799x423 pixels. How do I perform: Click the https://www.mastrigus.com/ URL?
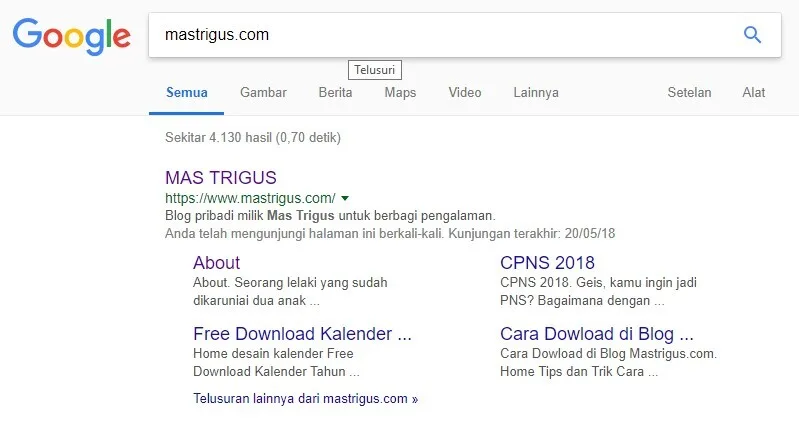(x=250, y=198)
